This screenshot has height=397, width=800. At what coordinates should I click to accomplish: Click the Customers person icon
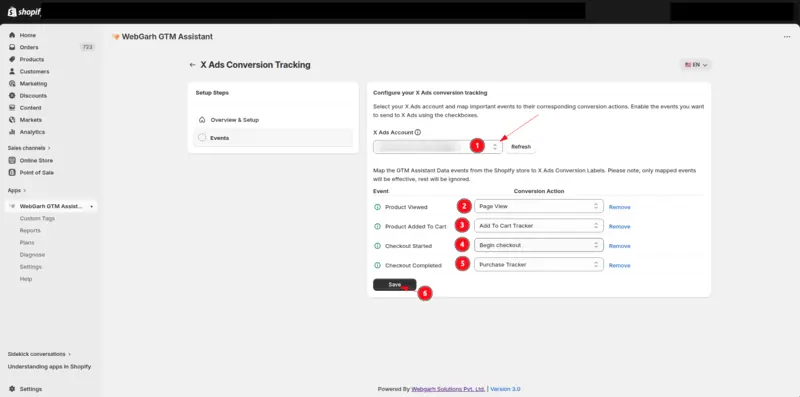[x=12, y=71]
